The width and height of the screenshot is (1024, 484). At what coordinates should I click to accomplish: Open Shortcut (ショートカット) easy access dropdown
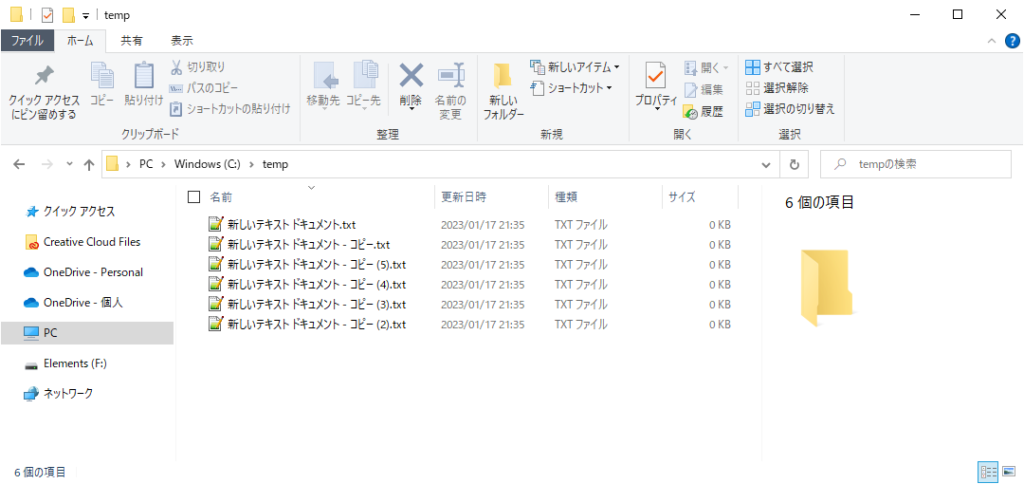pyautogui.click(x=571, y=88)
